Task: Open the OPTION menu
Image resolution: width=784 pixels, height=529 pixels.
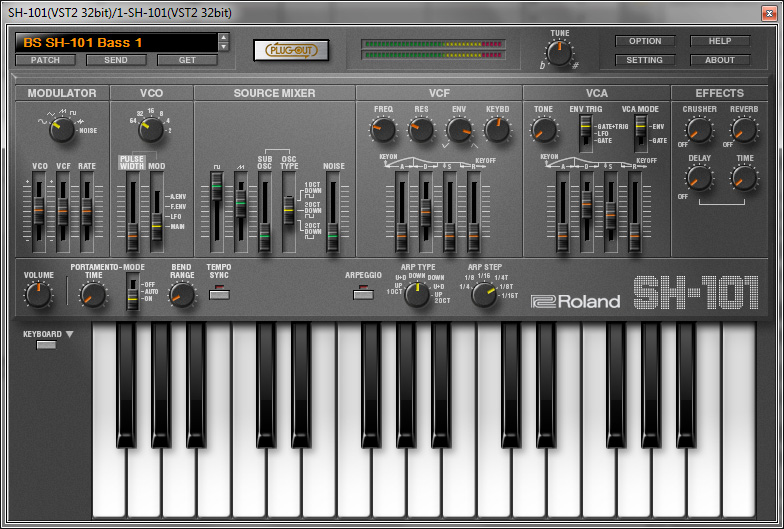Action: pos(645,41)
